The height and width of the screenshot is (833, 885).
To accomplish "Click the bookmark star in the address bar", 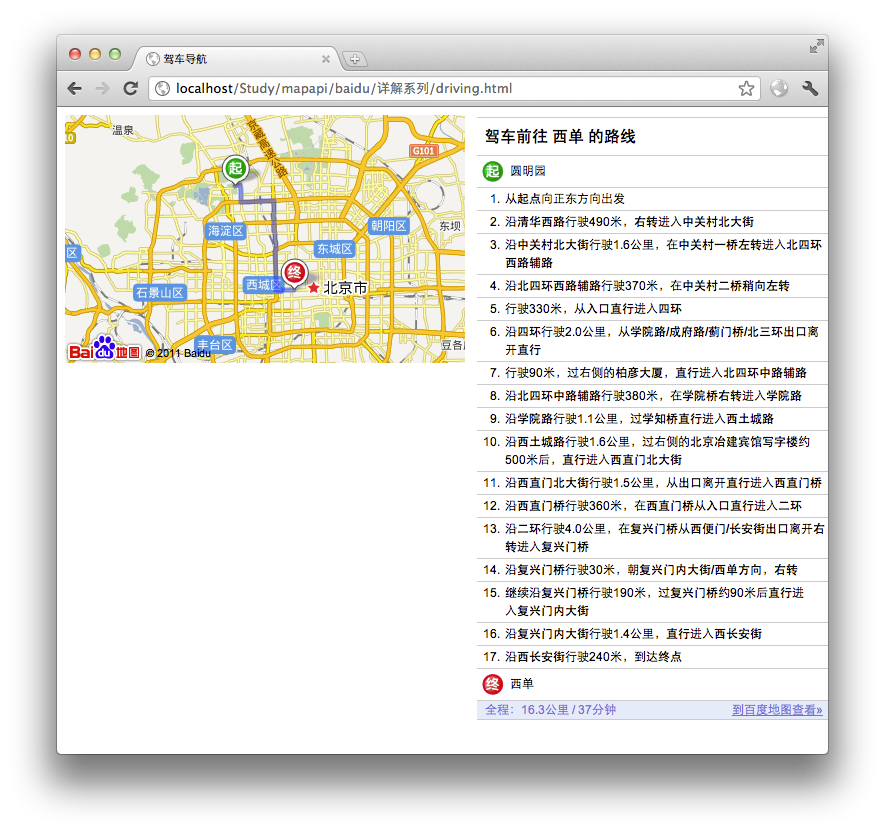I will coord(745,88).
